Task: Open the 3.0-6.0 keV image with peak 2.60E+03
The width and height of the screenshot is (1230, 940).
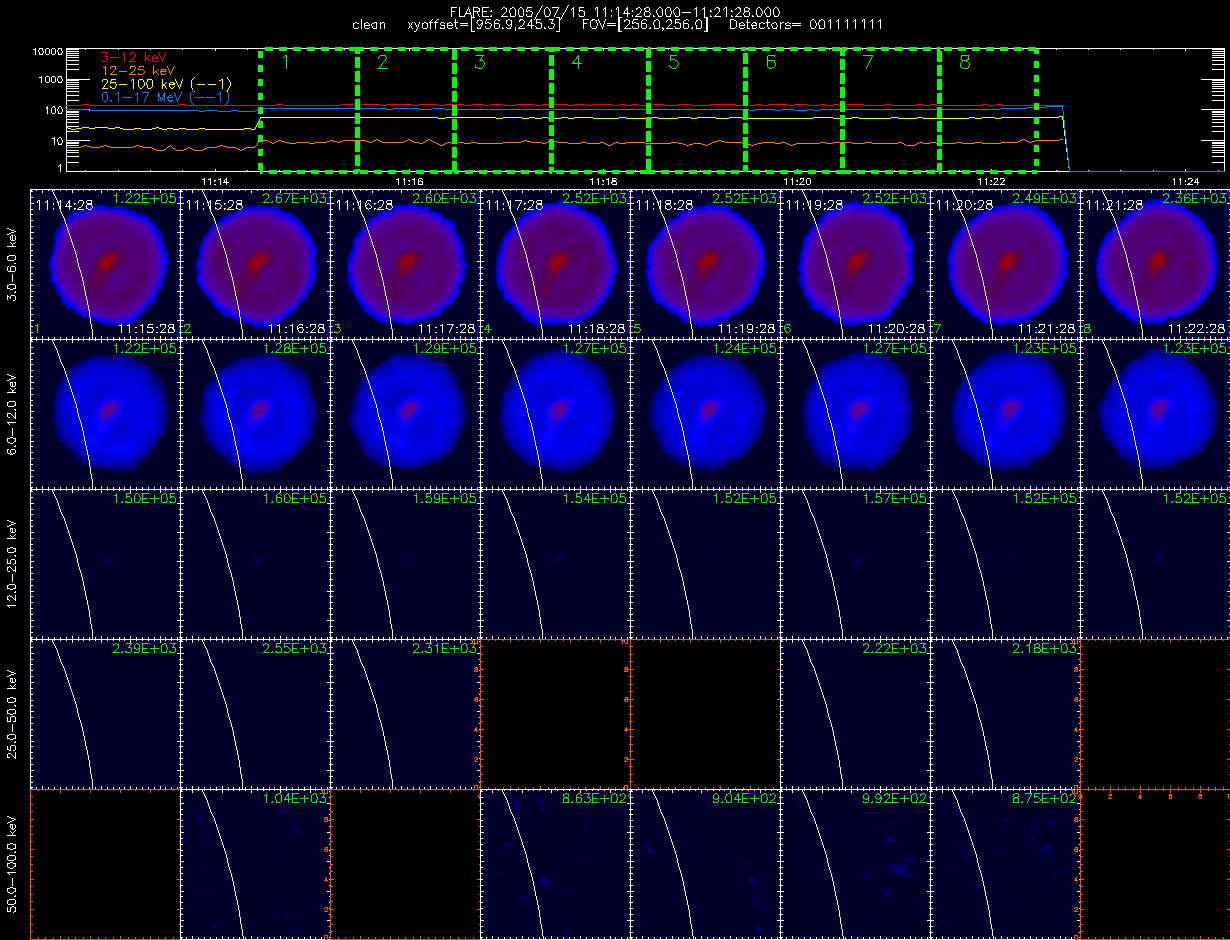Action: tap(405, 263)
